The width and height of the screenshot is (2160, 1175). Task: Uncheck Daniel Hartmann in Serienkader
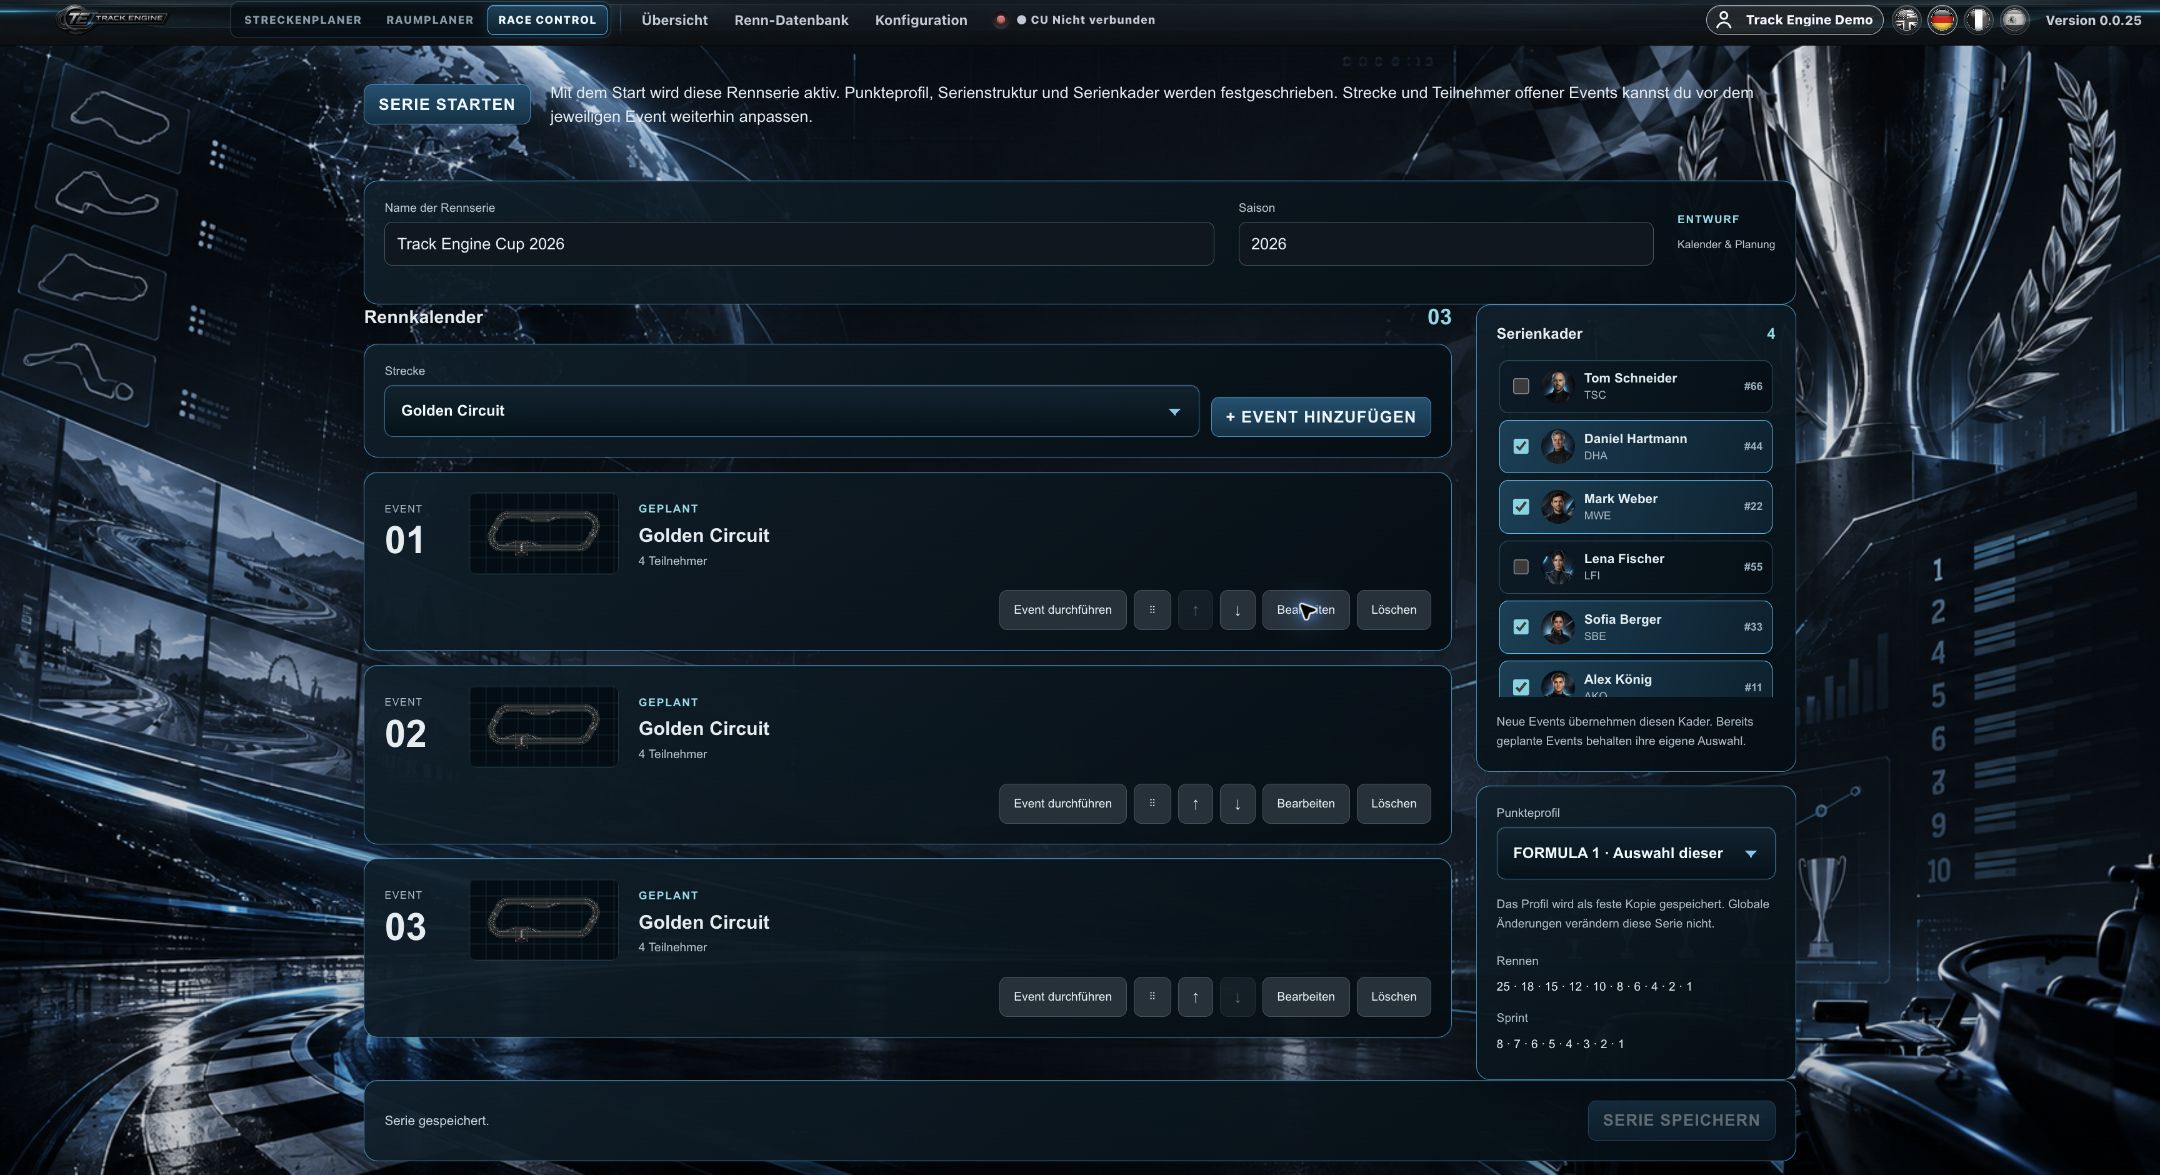tap(1521, 446)
